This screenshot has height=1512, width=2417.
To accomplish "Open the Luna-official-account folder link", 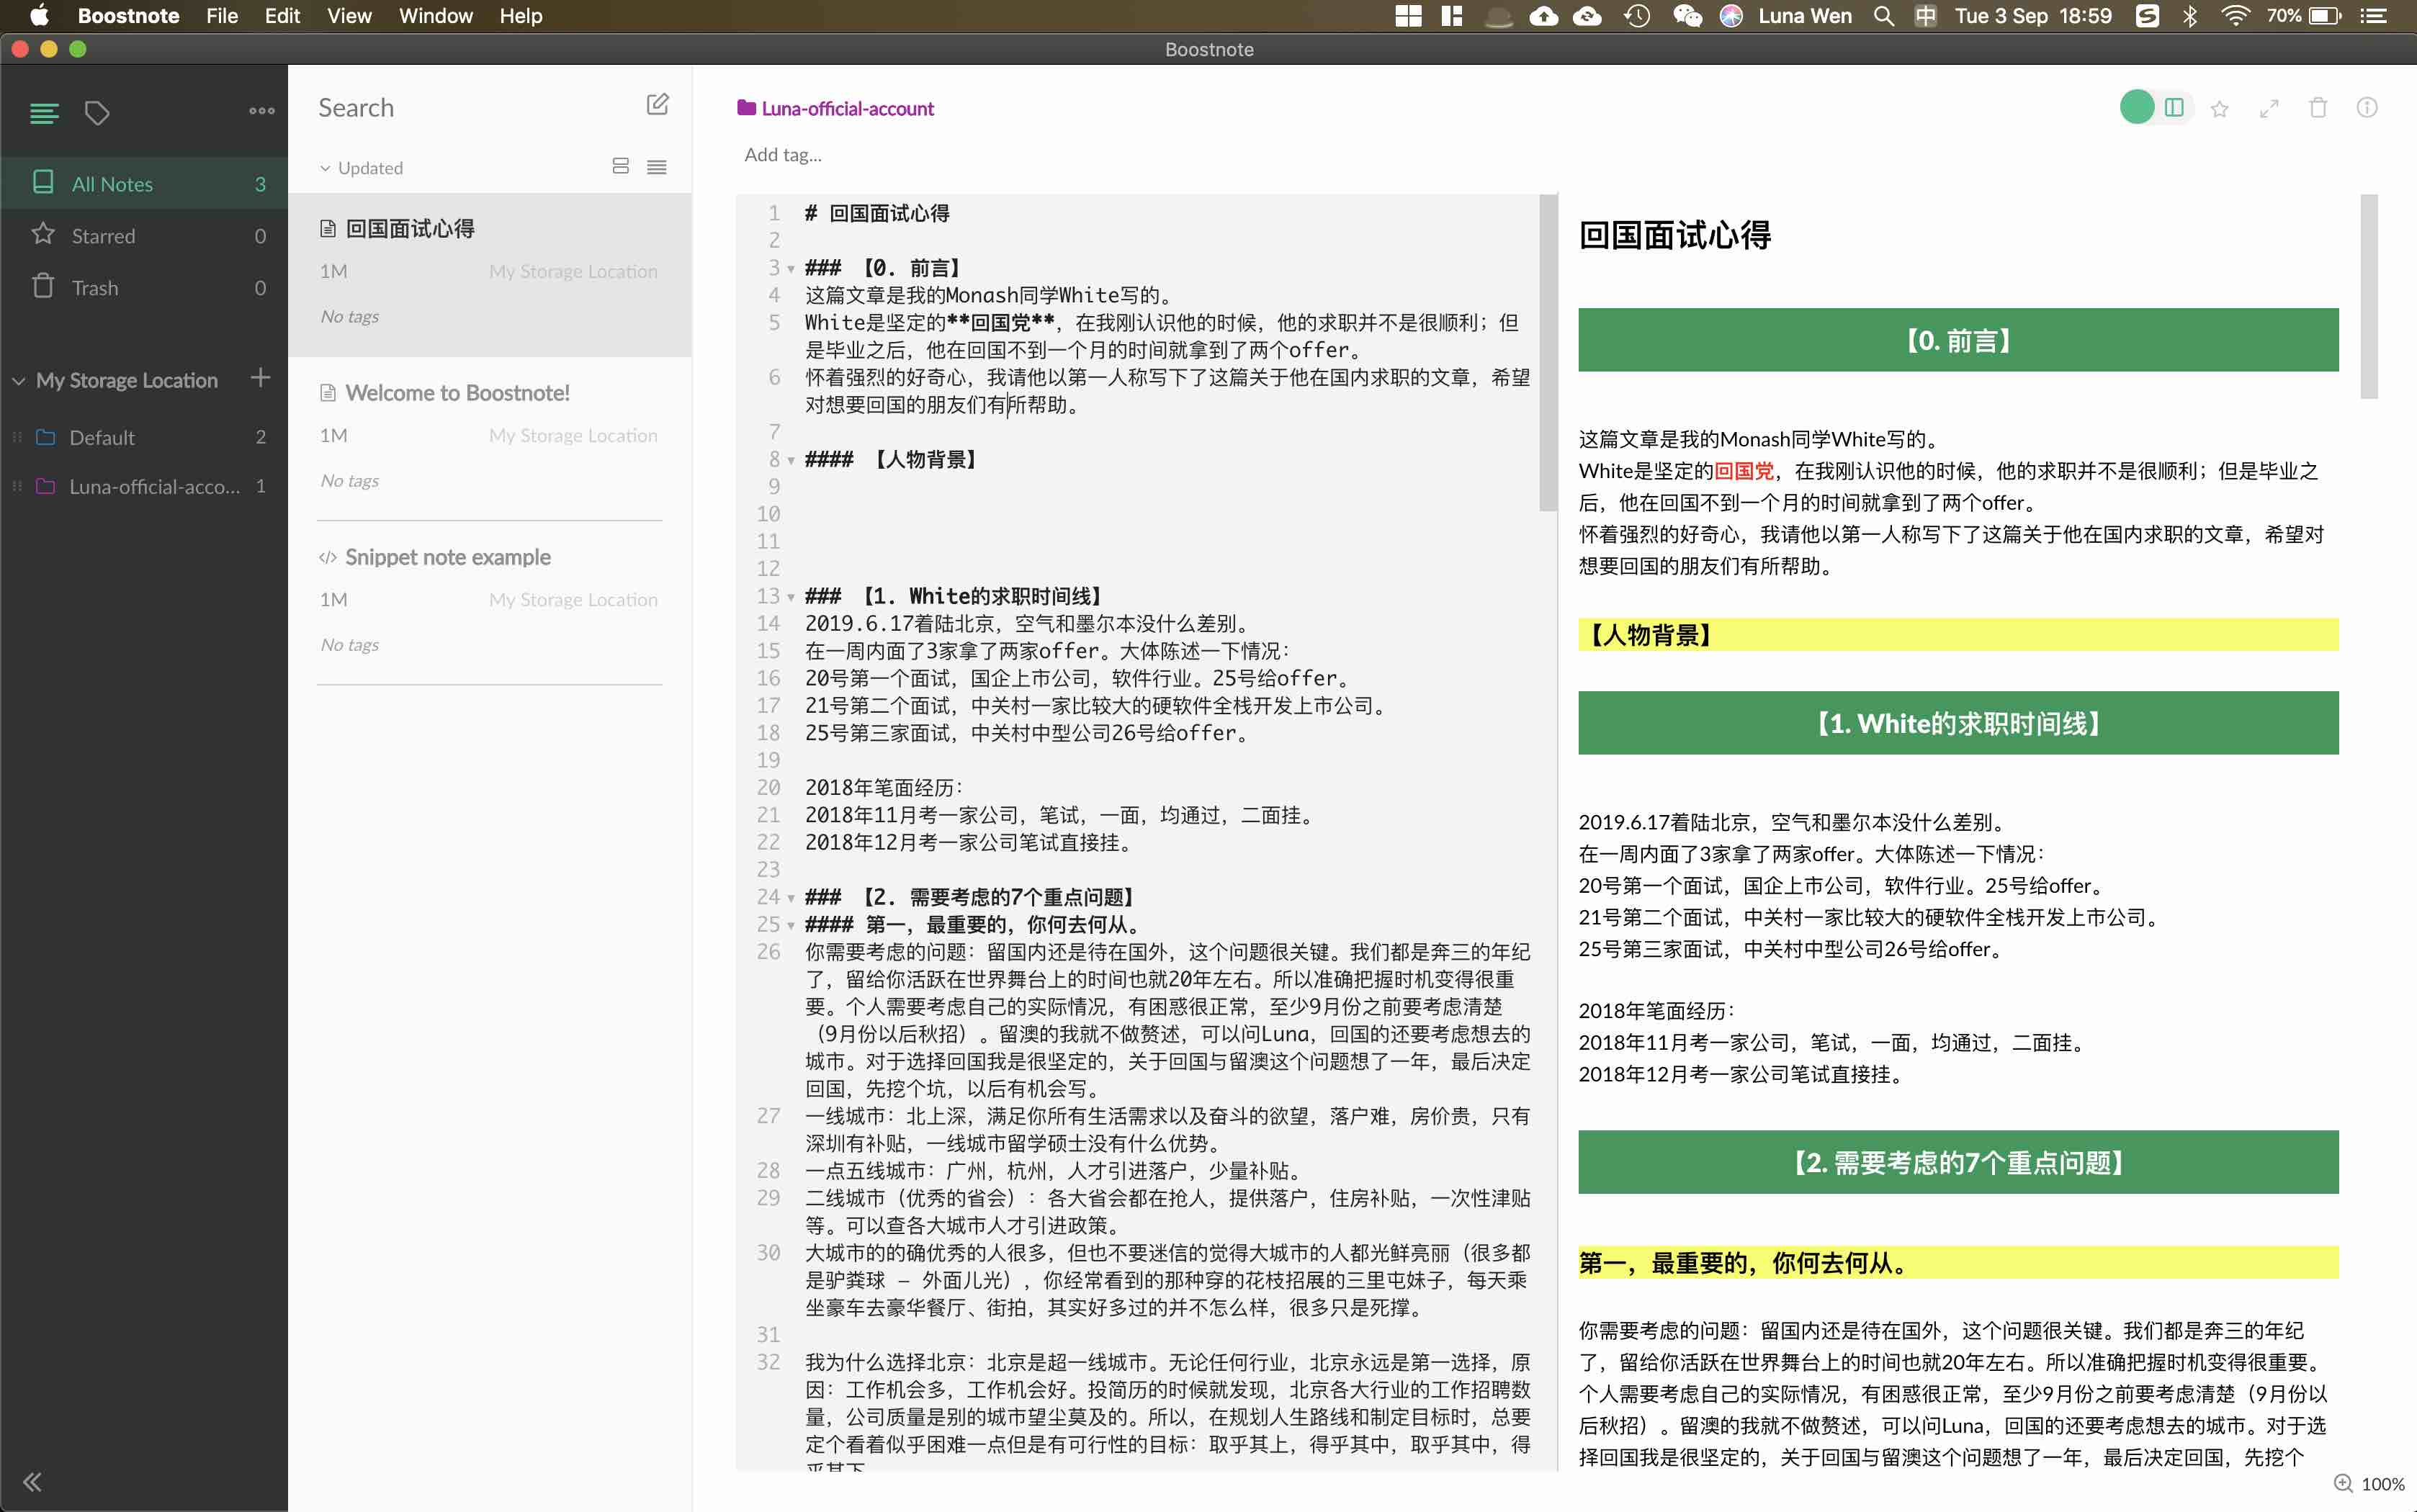I will point(846,108).
